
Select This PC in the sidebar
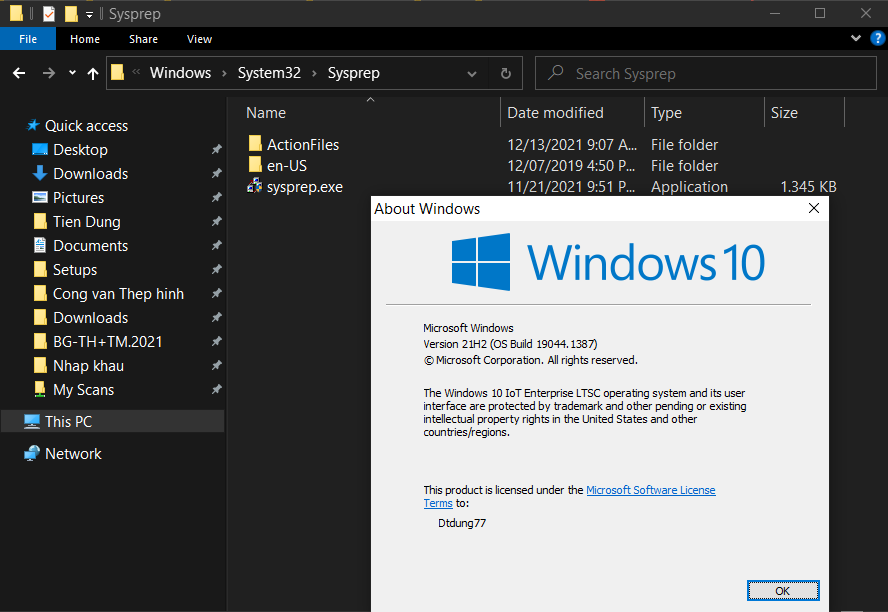point(112,421)
